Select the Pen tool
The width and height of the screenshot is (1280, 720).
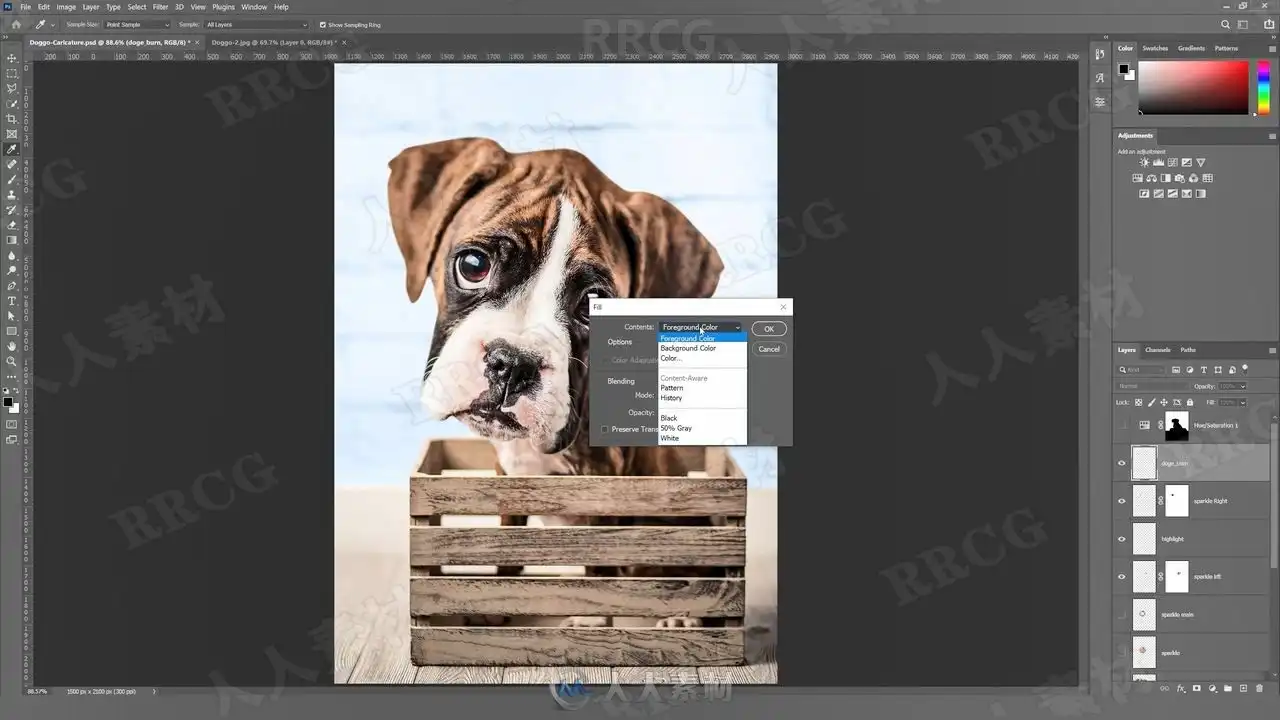[x=12, y=285]
